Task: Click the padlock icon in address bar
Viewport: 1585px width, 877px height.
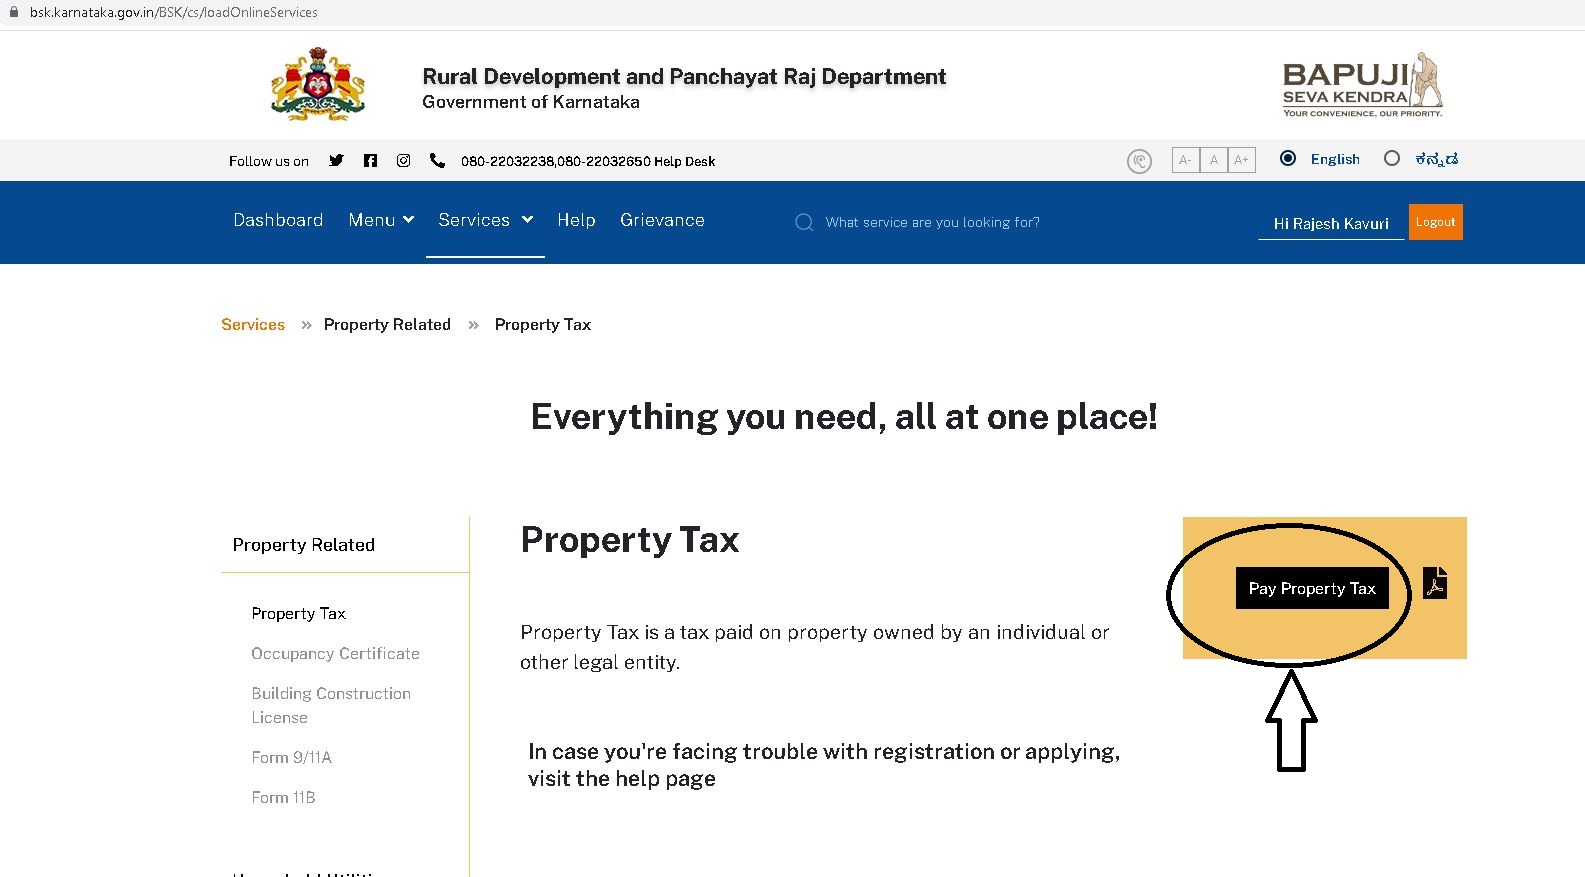Action: (14, 12)
